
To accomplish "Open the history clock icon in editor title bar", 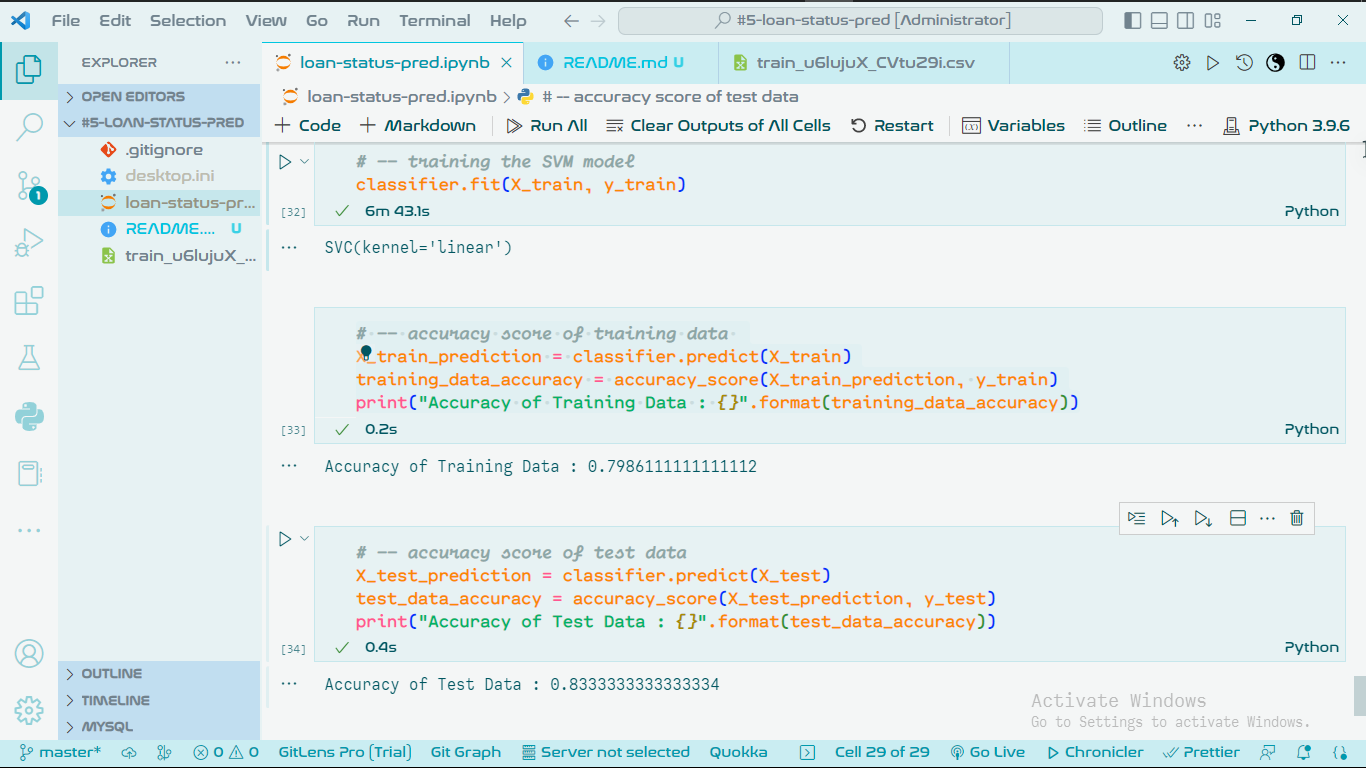I will (x=1244, y=62).
